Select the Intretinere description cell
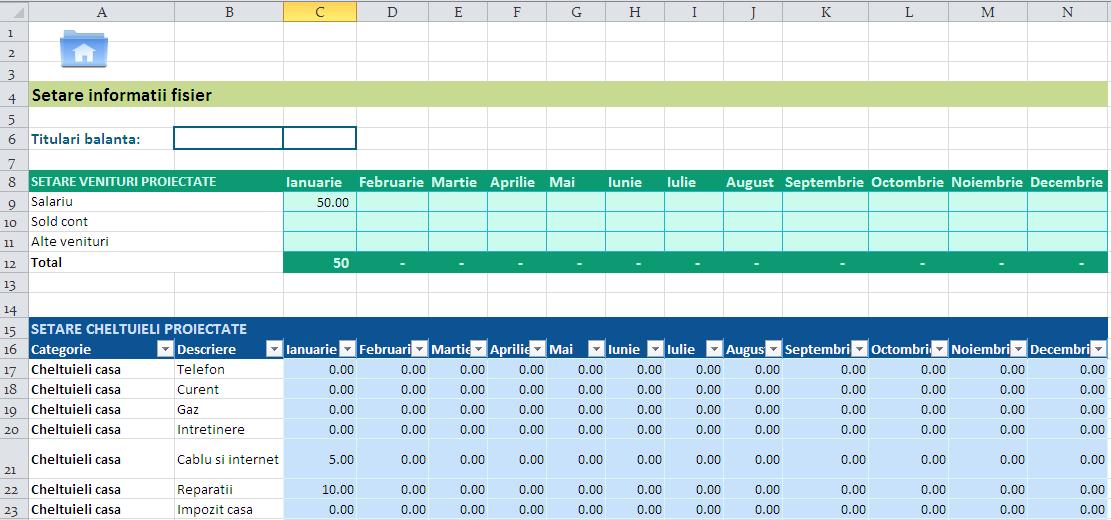The width and height of the screenshot is (1111, 520). point(229,429)
